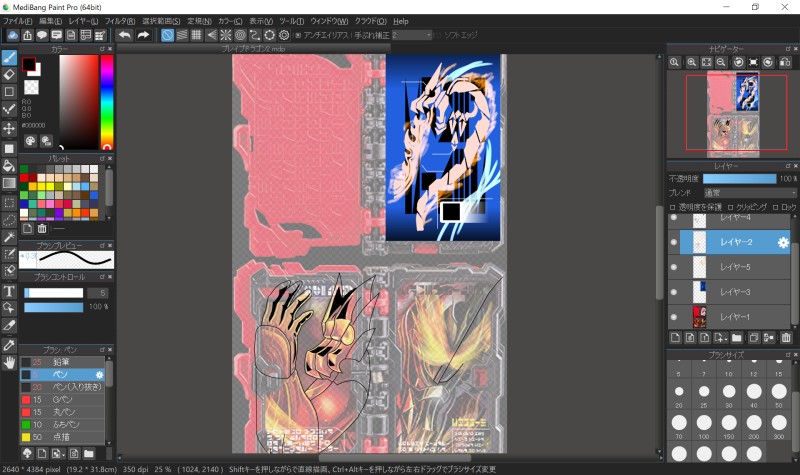Click the Navigator preview thumbnail

[733, 114]
